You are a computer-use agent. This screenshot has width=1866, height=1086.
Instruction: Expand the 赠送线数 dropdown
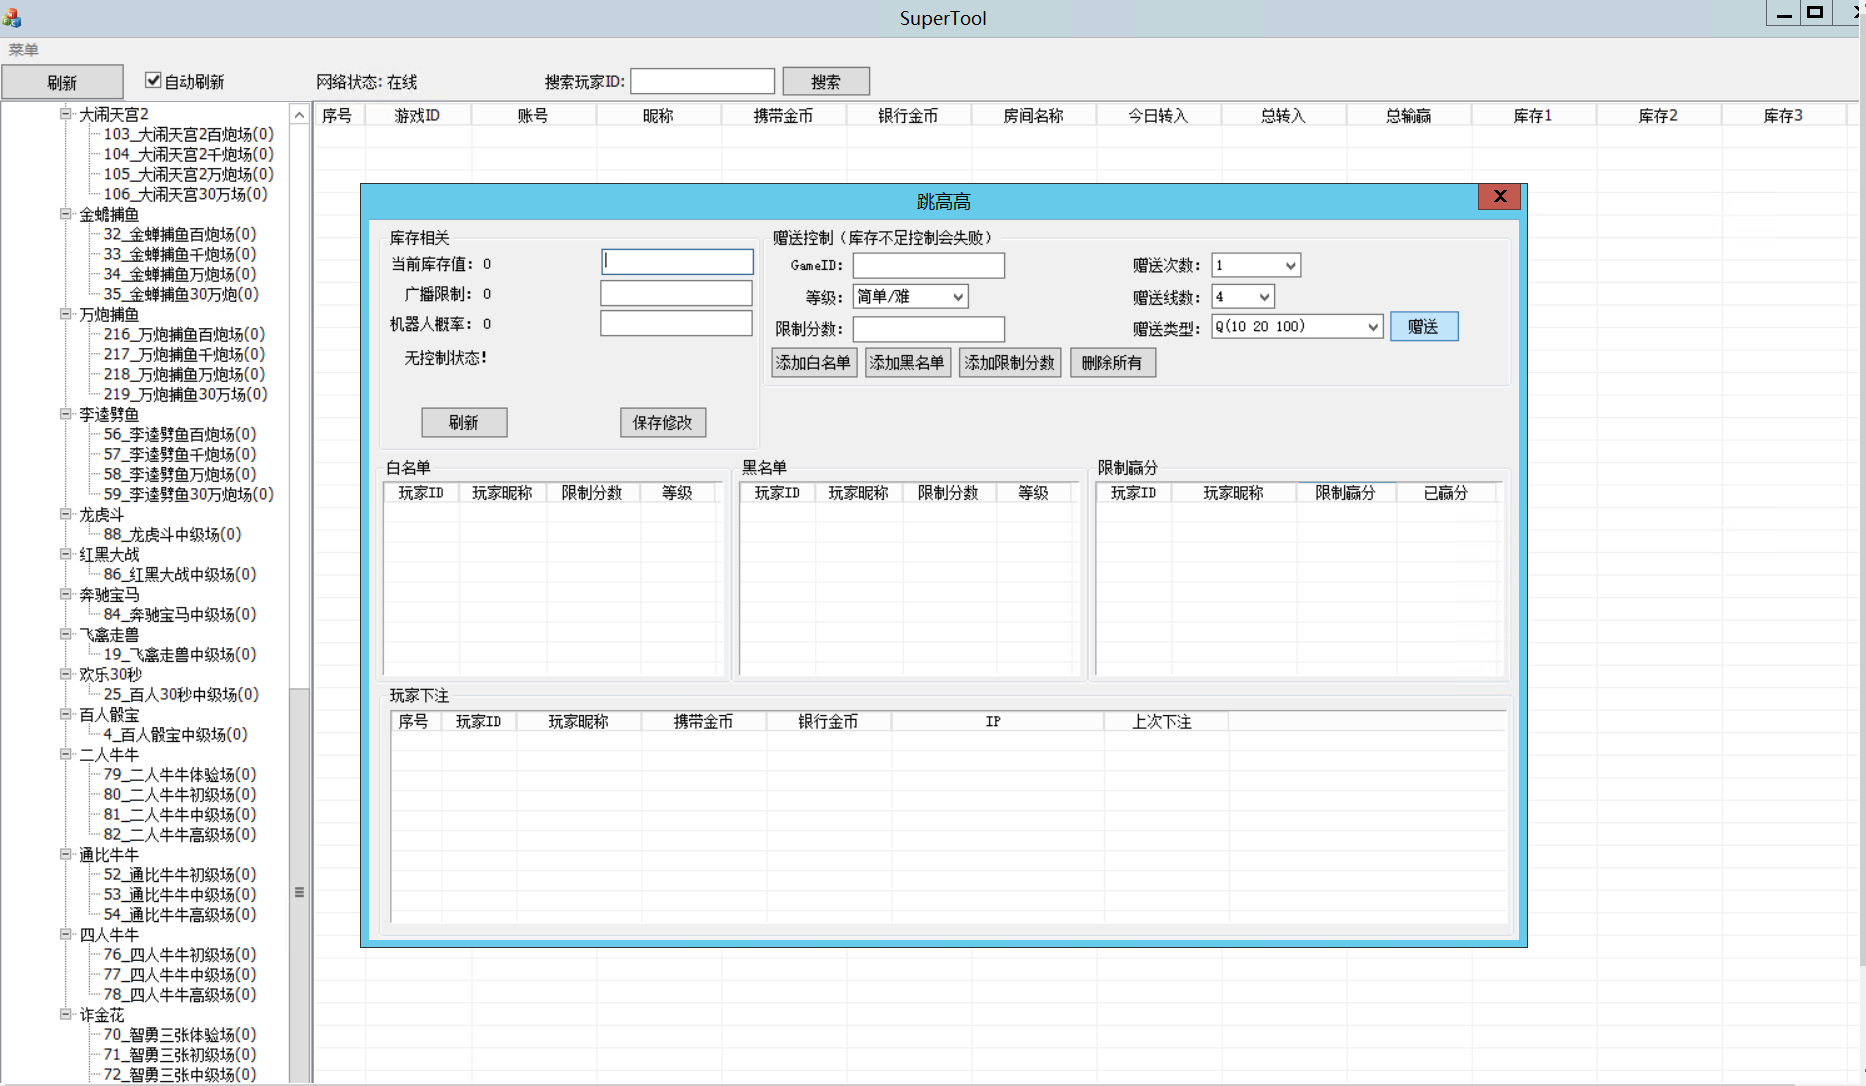[x=1264, y=297]
